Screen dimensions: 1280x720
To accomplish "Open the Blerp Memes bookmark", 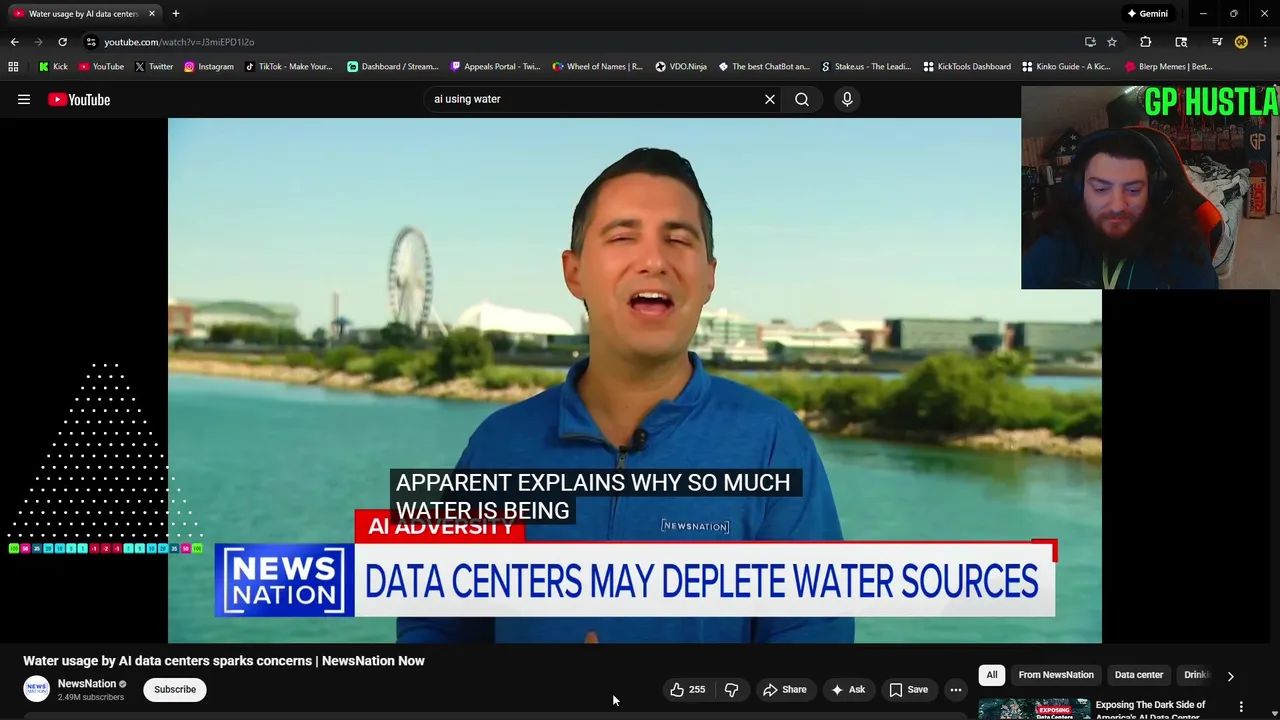I will tap(1169, 67).
